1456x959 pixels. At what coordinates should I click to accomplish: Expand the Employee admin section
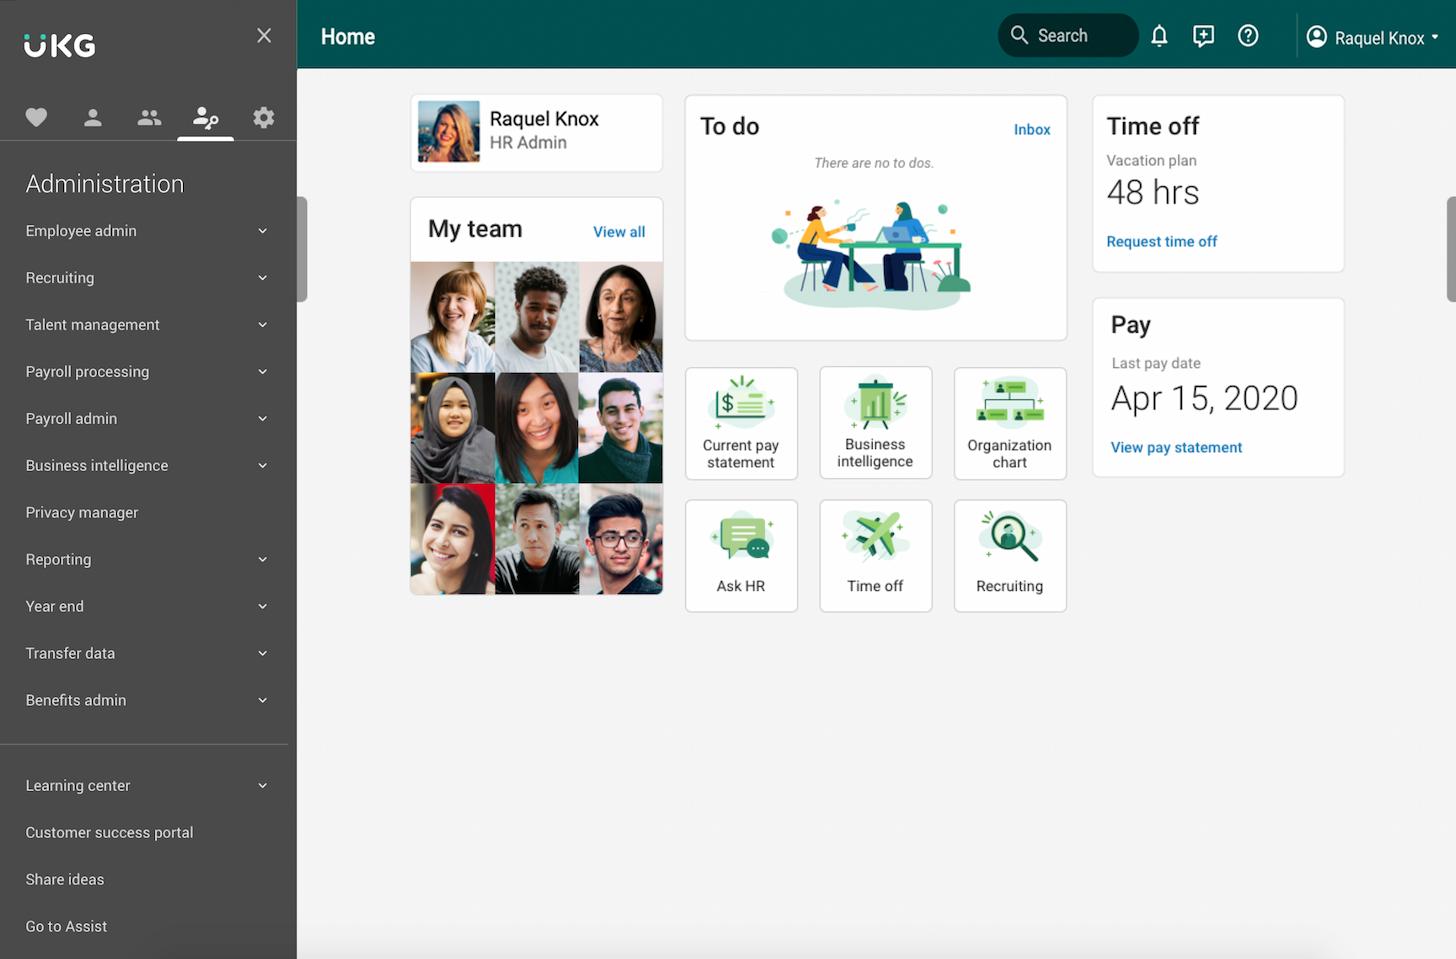pyautogui.click(x=145, y=230)
